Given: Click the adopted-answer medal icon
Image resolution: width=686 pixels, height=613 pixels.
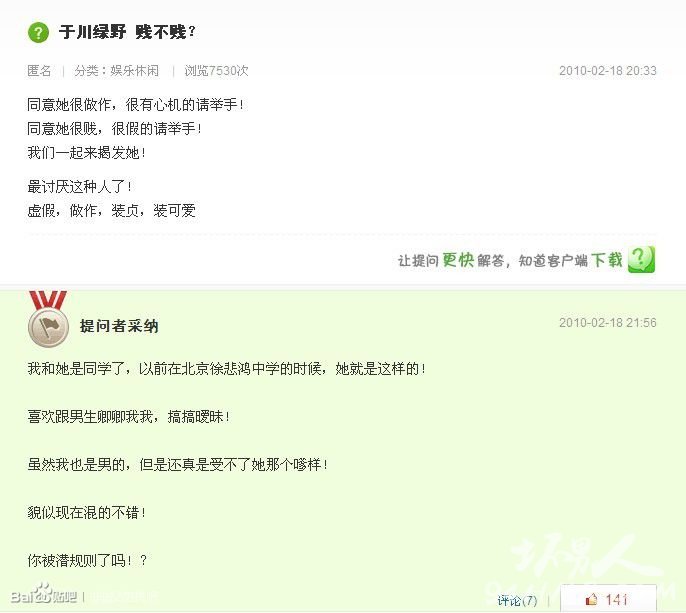Looking at the screenshot, I should pyautogui.click(x=48, y=320).
